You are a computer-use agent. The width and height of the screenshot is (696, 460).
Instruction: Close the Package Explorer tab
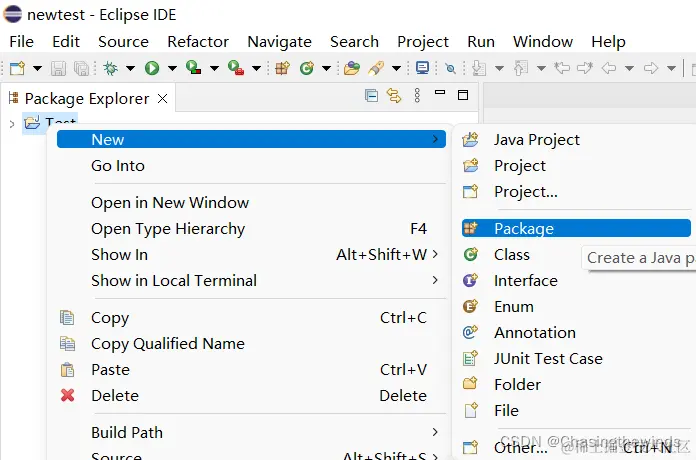163,99
